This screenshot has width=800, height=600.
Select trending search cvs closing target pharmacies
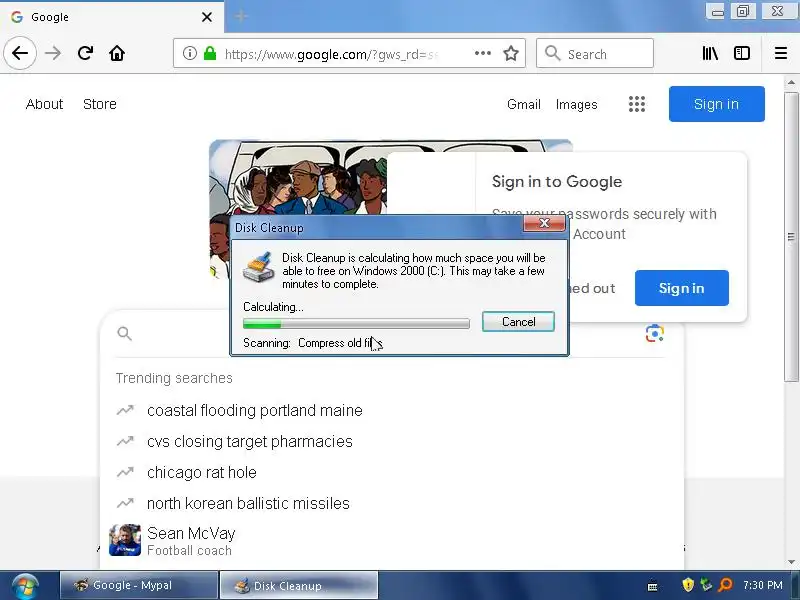[x=249, y=441]
